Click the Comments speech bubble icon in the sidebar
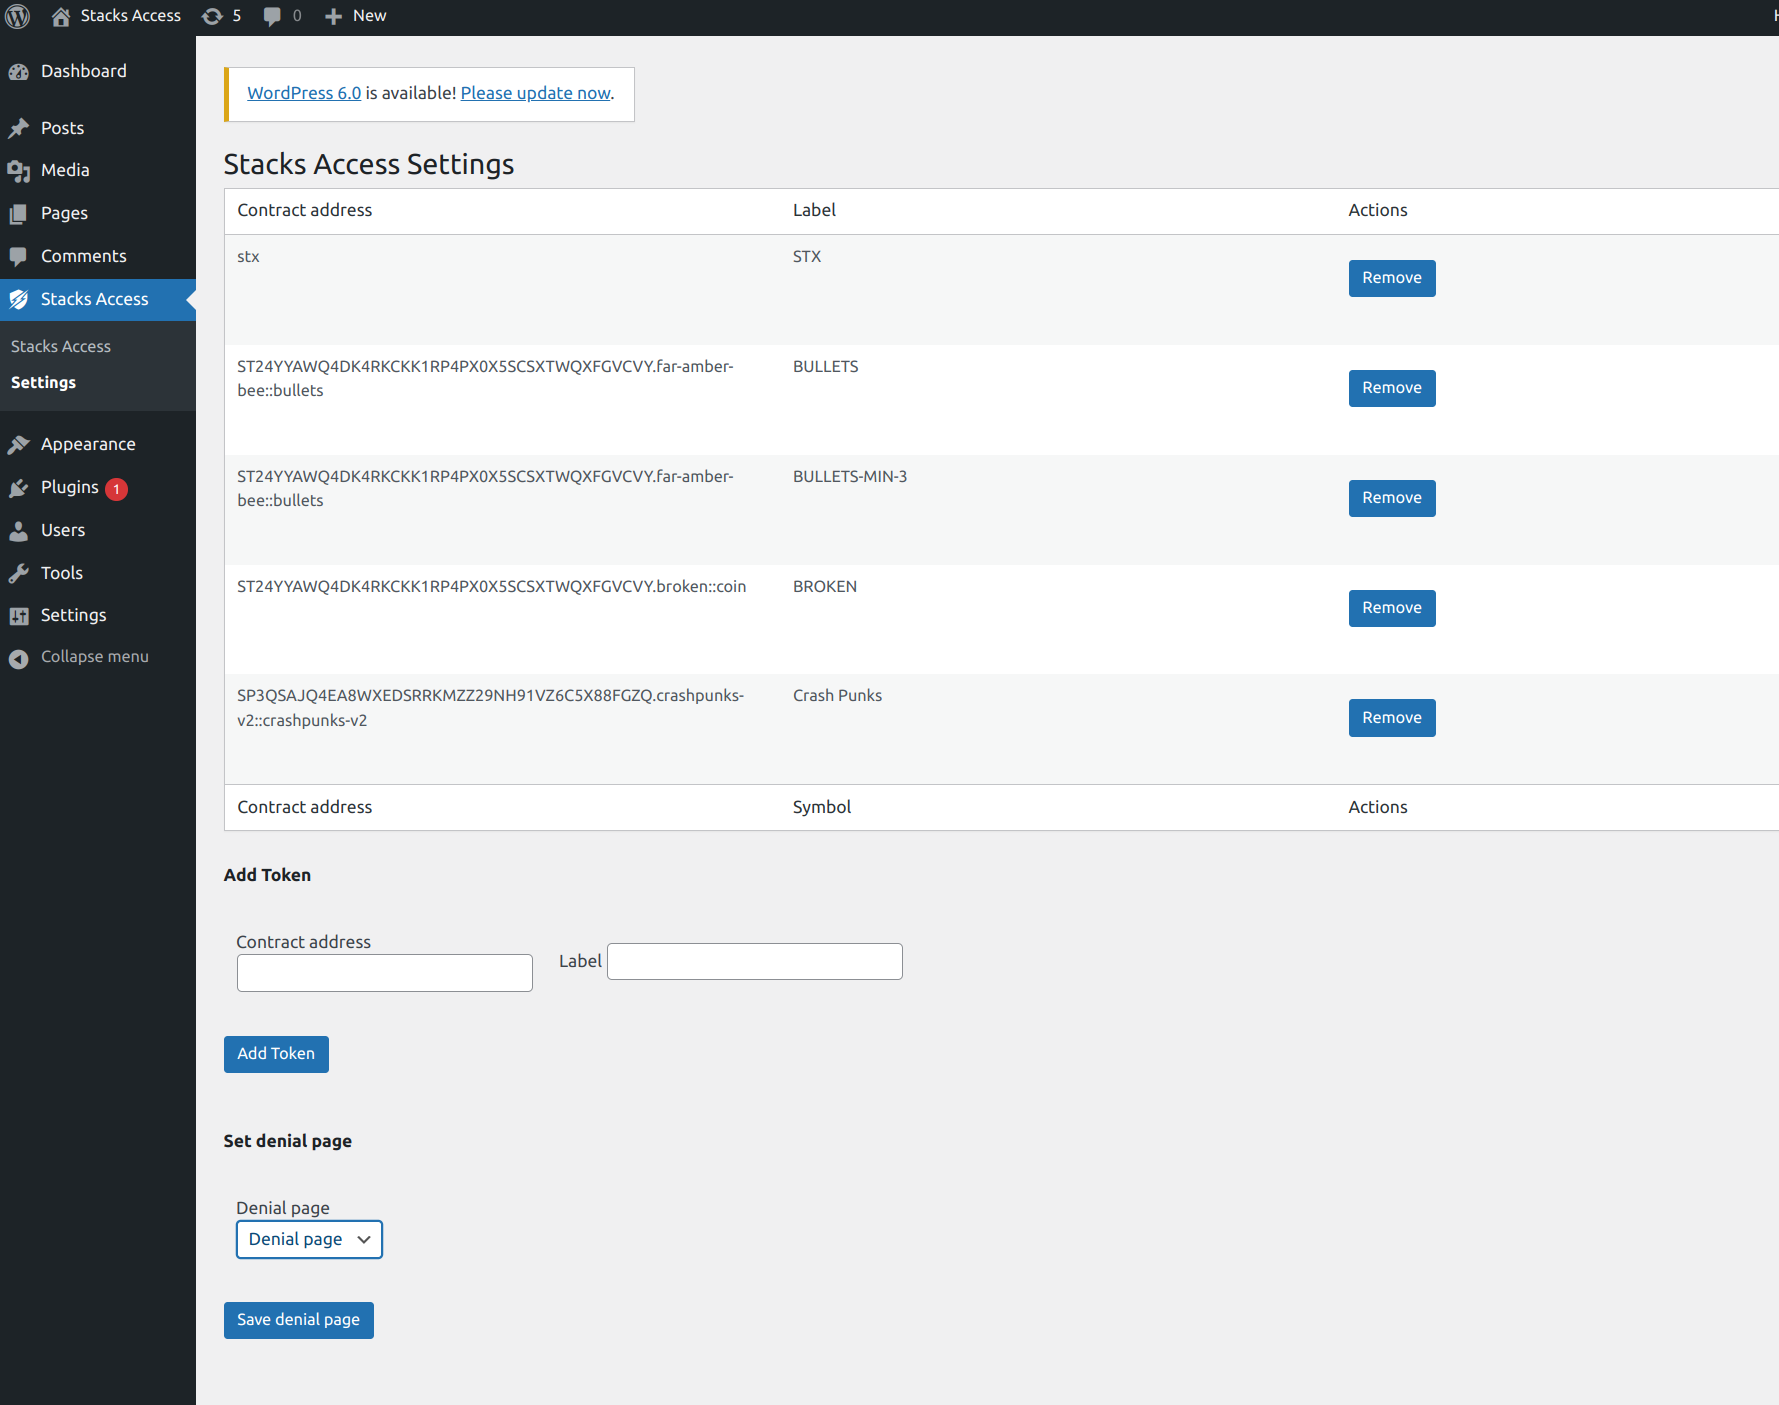Screen dimensions: 1779x1405 tap(19, 257)
